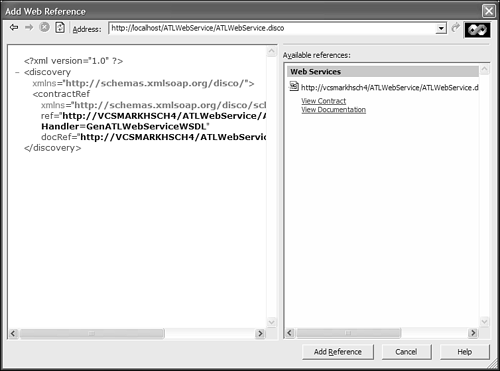This screenshot has height=371, width=500.
Task: Click the XML pane's left scroll arrow
Action: pos(13,333)
